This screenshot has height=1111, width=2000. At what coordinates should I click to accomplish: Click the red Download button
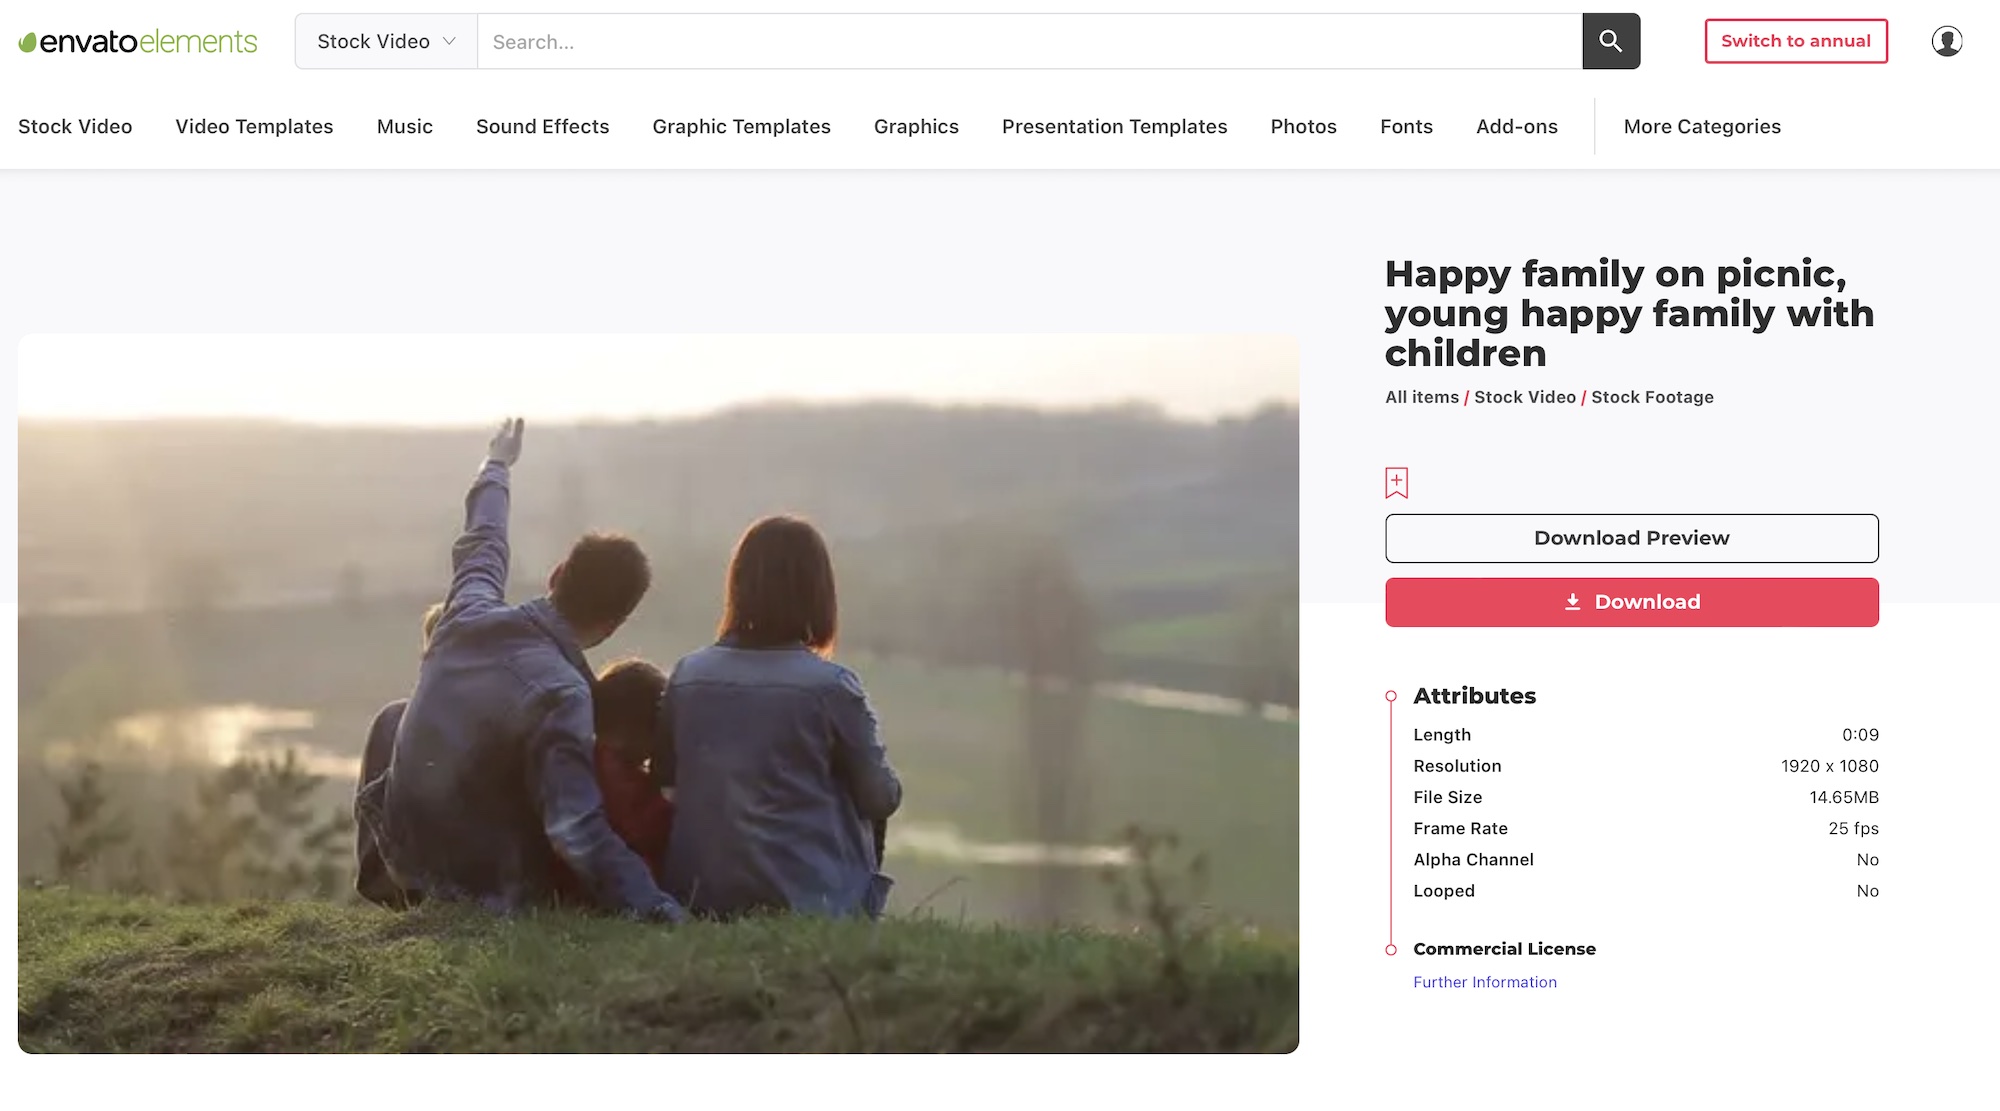click(1631, 602)
